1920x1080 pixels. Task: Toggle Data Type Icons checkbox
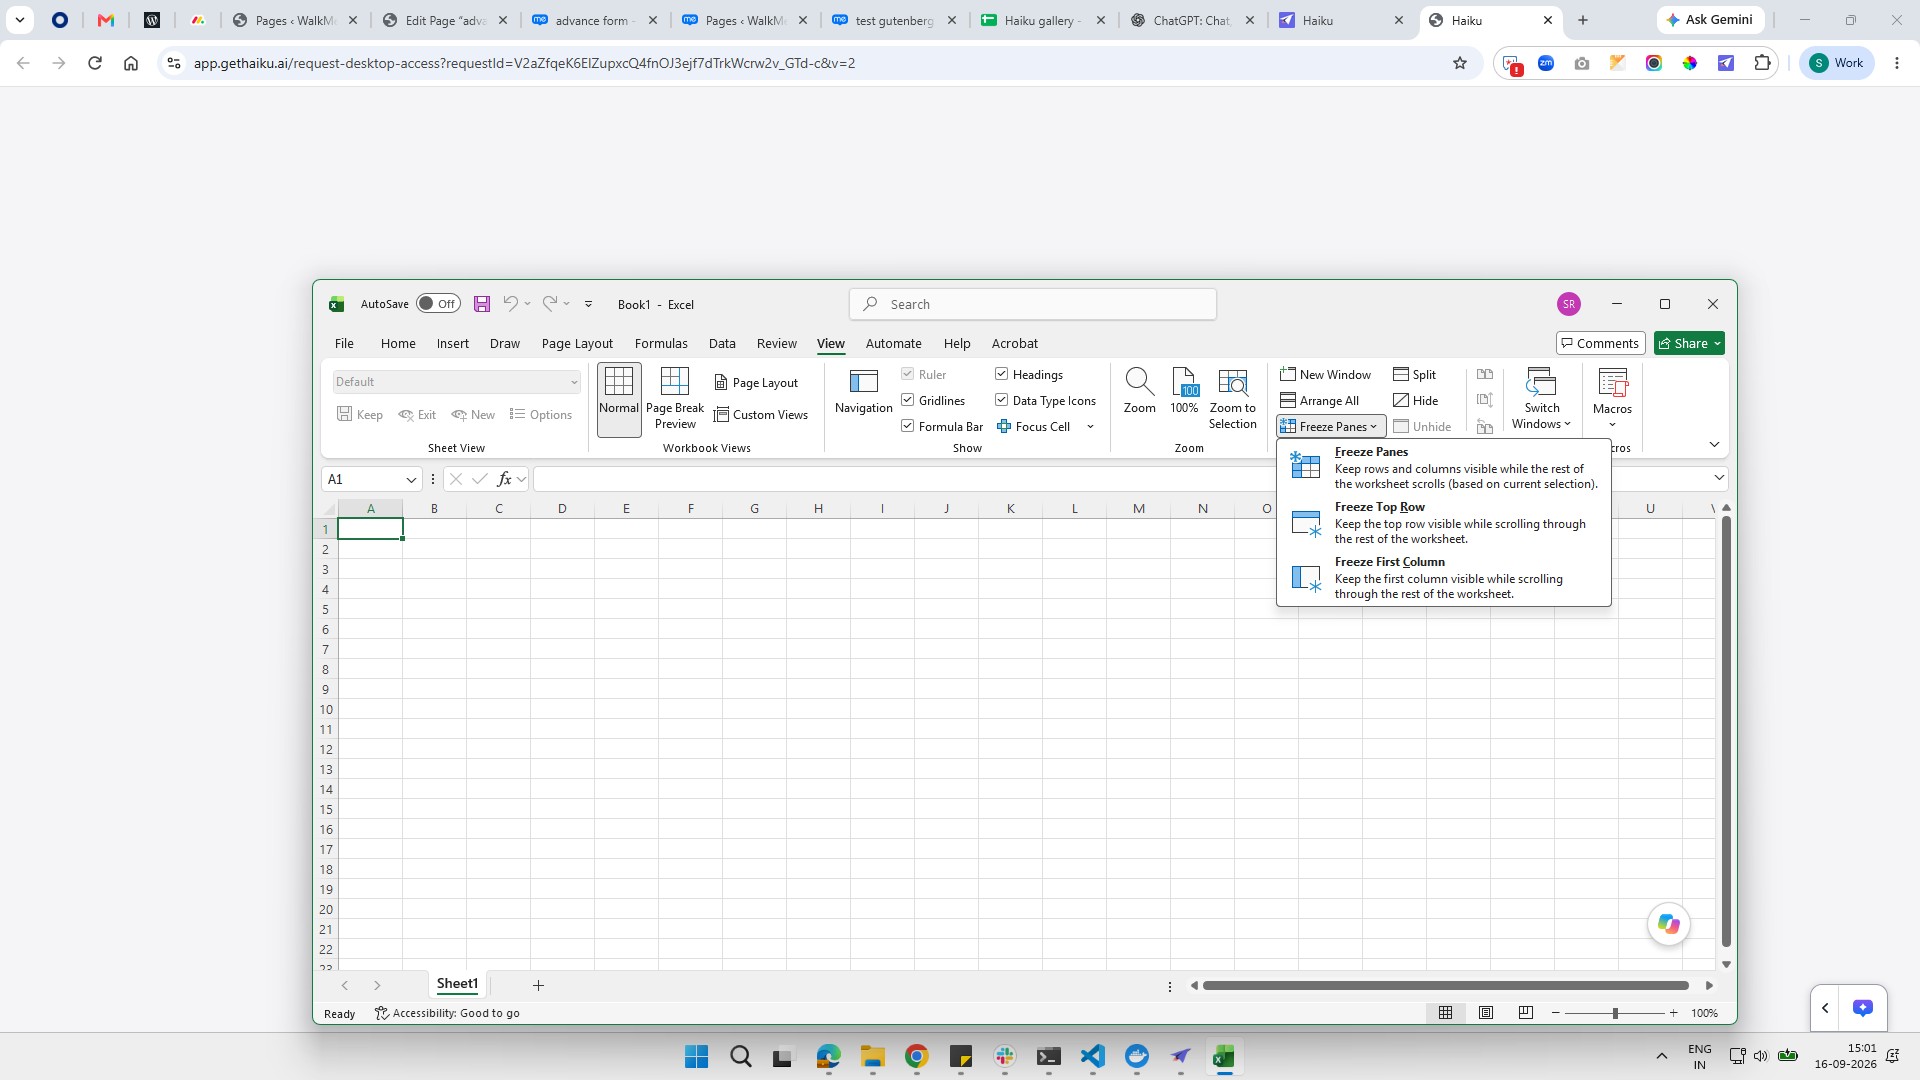(x=1001, y=400)
